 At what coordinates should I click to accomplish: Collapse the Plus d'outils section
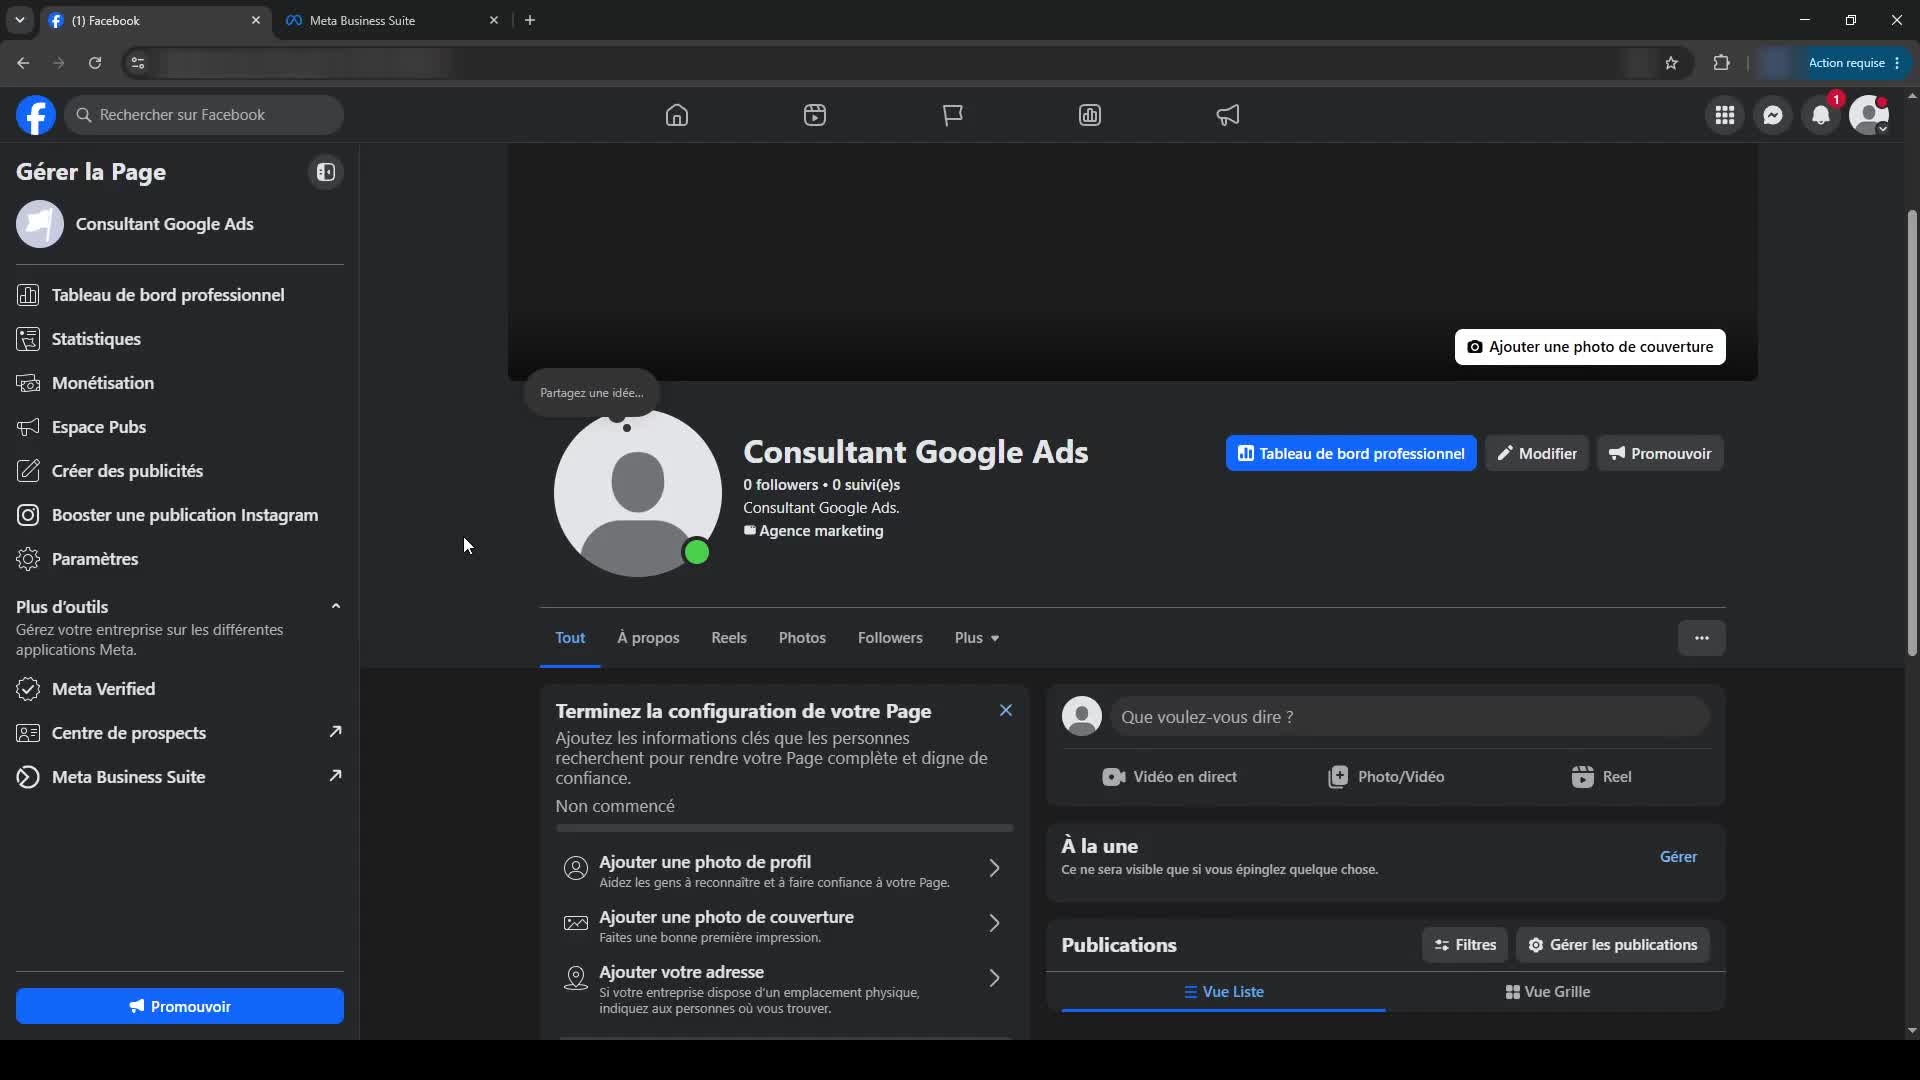[x=336, y=606]
